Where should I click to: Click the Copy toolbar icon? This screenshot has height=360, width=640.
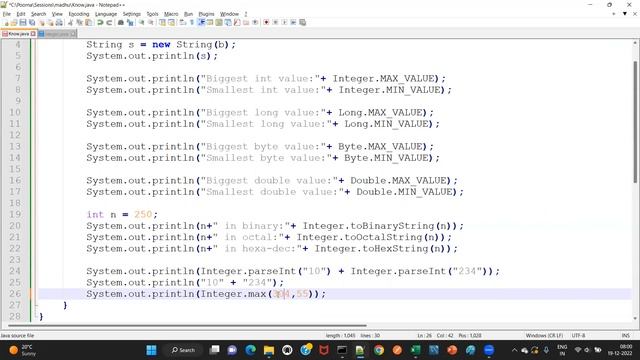coord(79,22)
